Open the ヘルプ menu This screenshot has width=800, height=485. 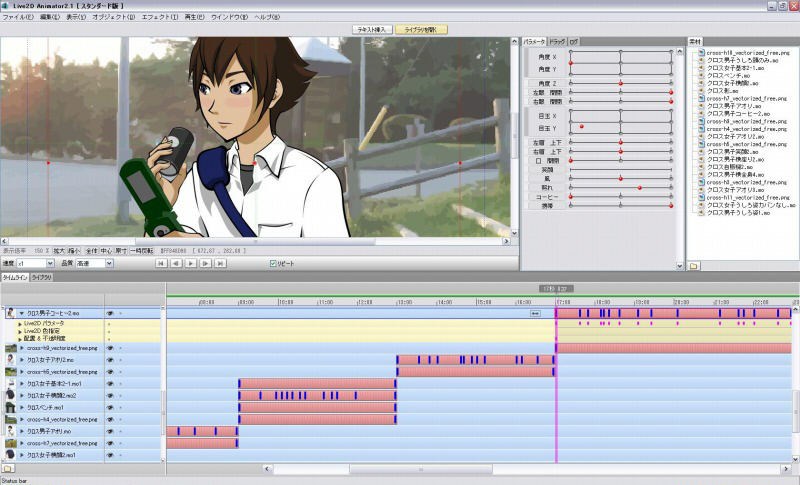[267, 17]
